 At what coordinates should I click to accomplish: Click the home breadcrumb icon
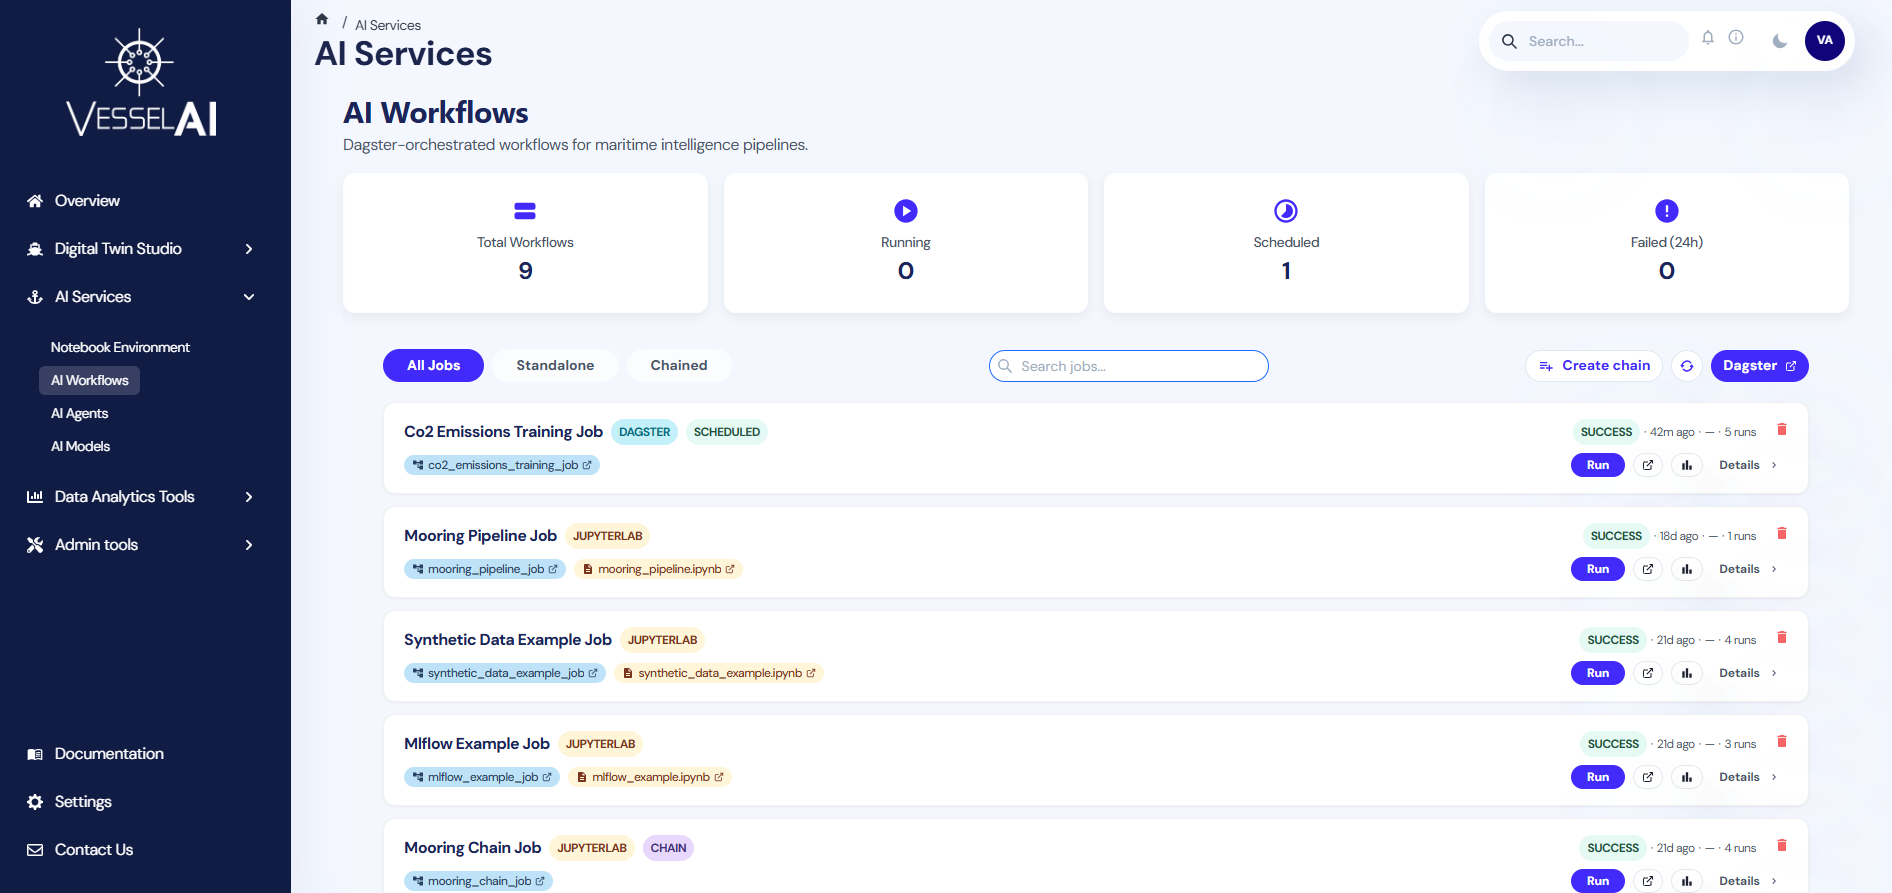[322, 19]
